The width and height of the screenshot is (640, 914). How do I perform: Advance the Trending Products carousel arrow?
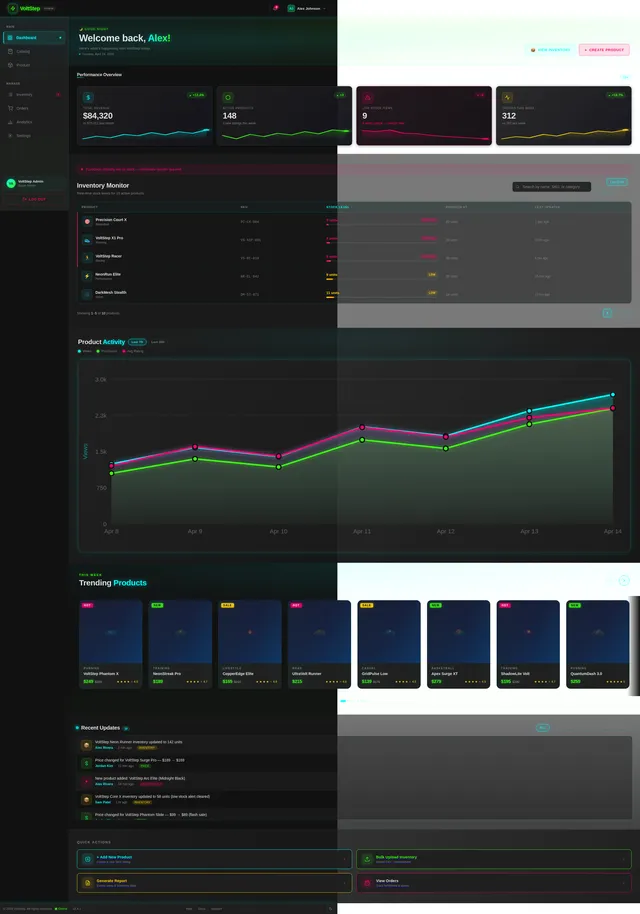pyautogui.click(x=624, y=580)
